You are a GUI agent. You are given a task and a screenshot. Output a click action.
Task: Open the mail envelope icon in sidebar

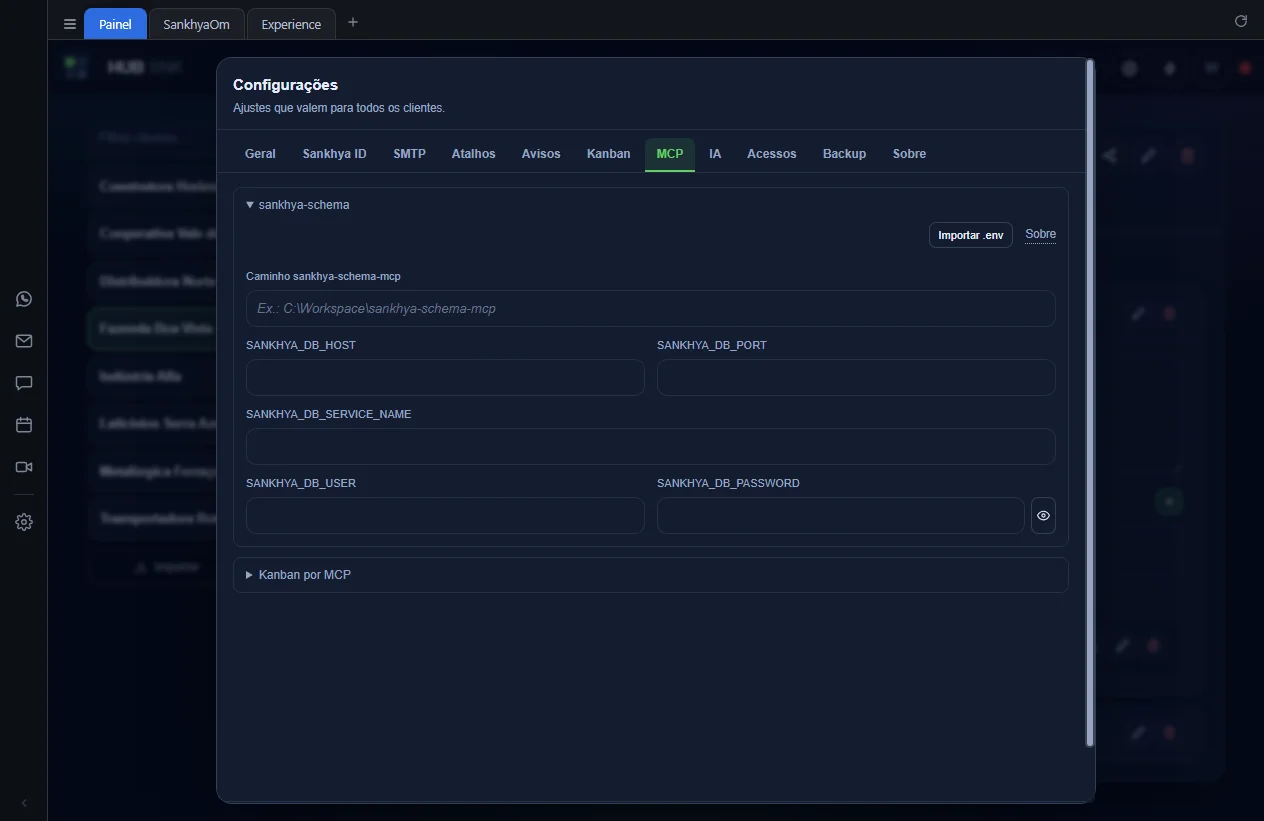24,341
